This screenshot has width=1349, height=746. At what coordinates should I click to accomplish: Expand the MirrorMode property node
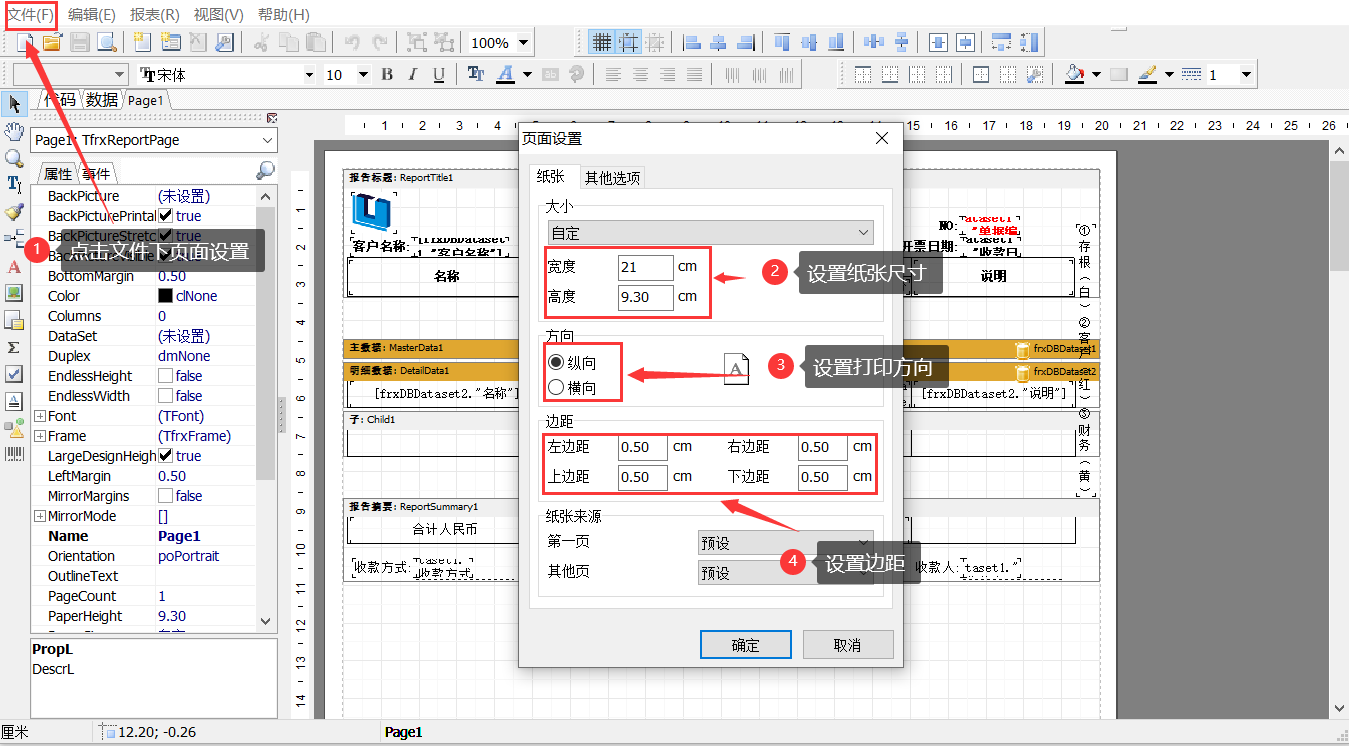(40, 516)
